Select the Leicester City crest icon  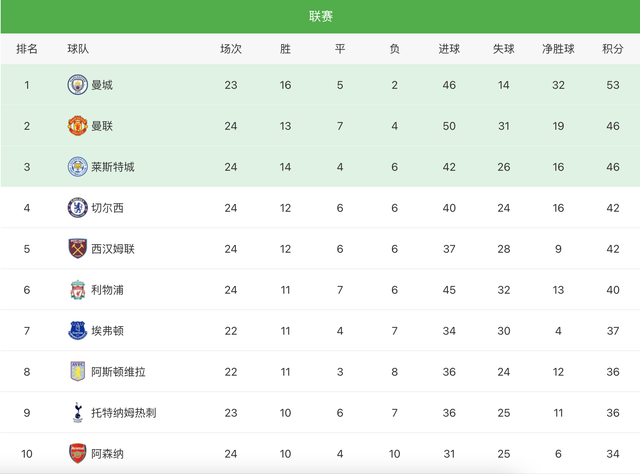coord(78,167)
